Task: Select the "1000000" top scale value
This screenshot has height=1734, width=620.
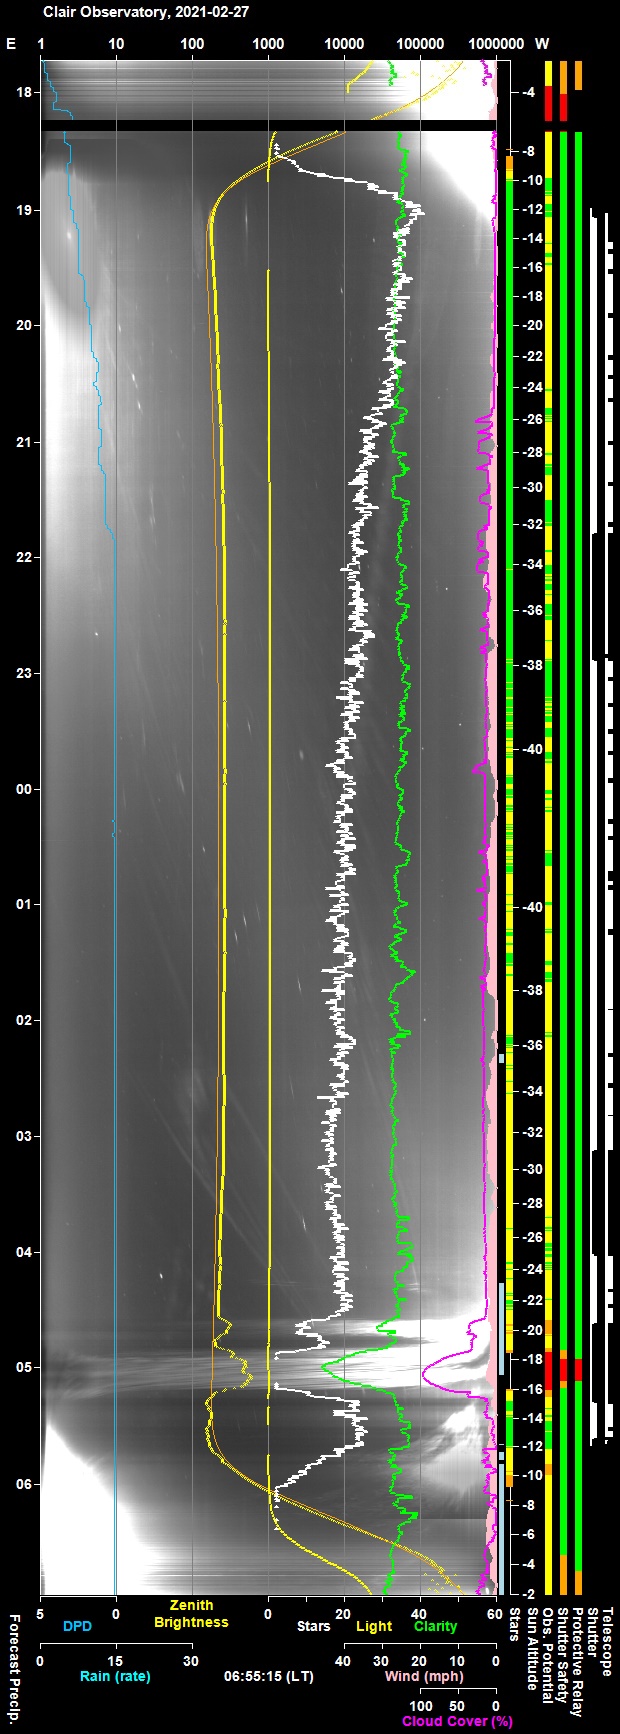Action: [496, 44]
